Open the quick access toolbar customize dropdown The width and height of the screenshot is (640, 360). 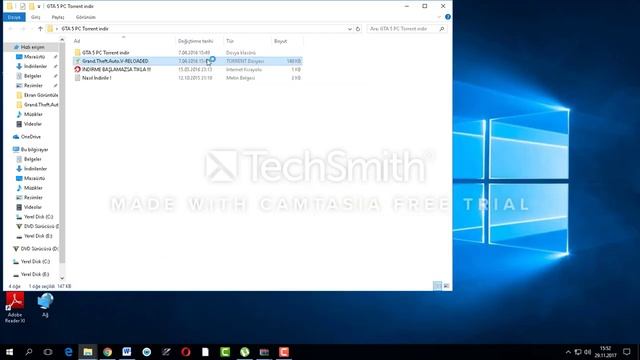[39, 7]
